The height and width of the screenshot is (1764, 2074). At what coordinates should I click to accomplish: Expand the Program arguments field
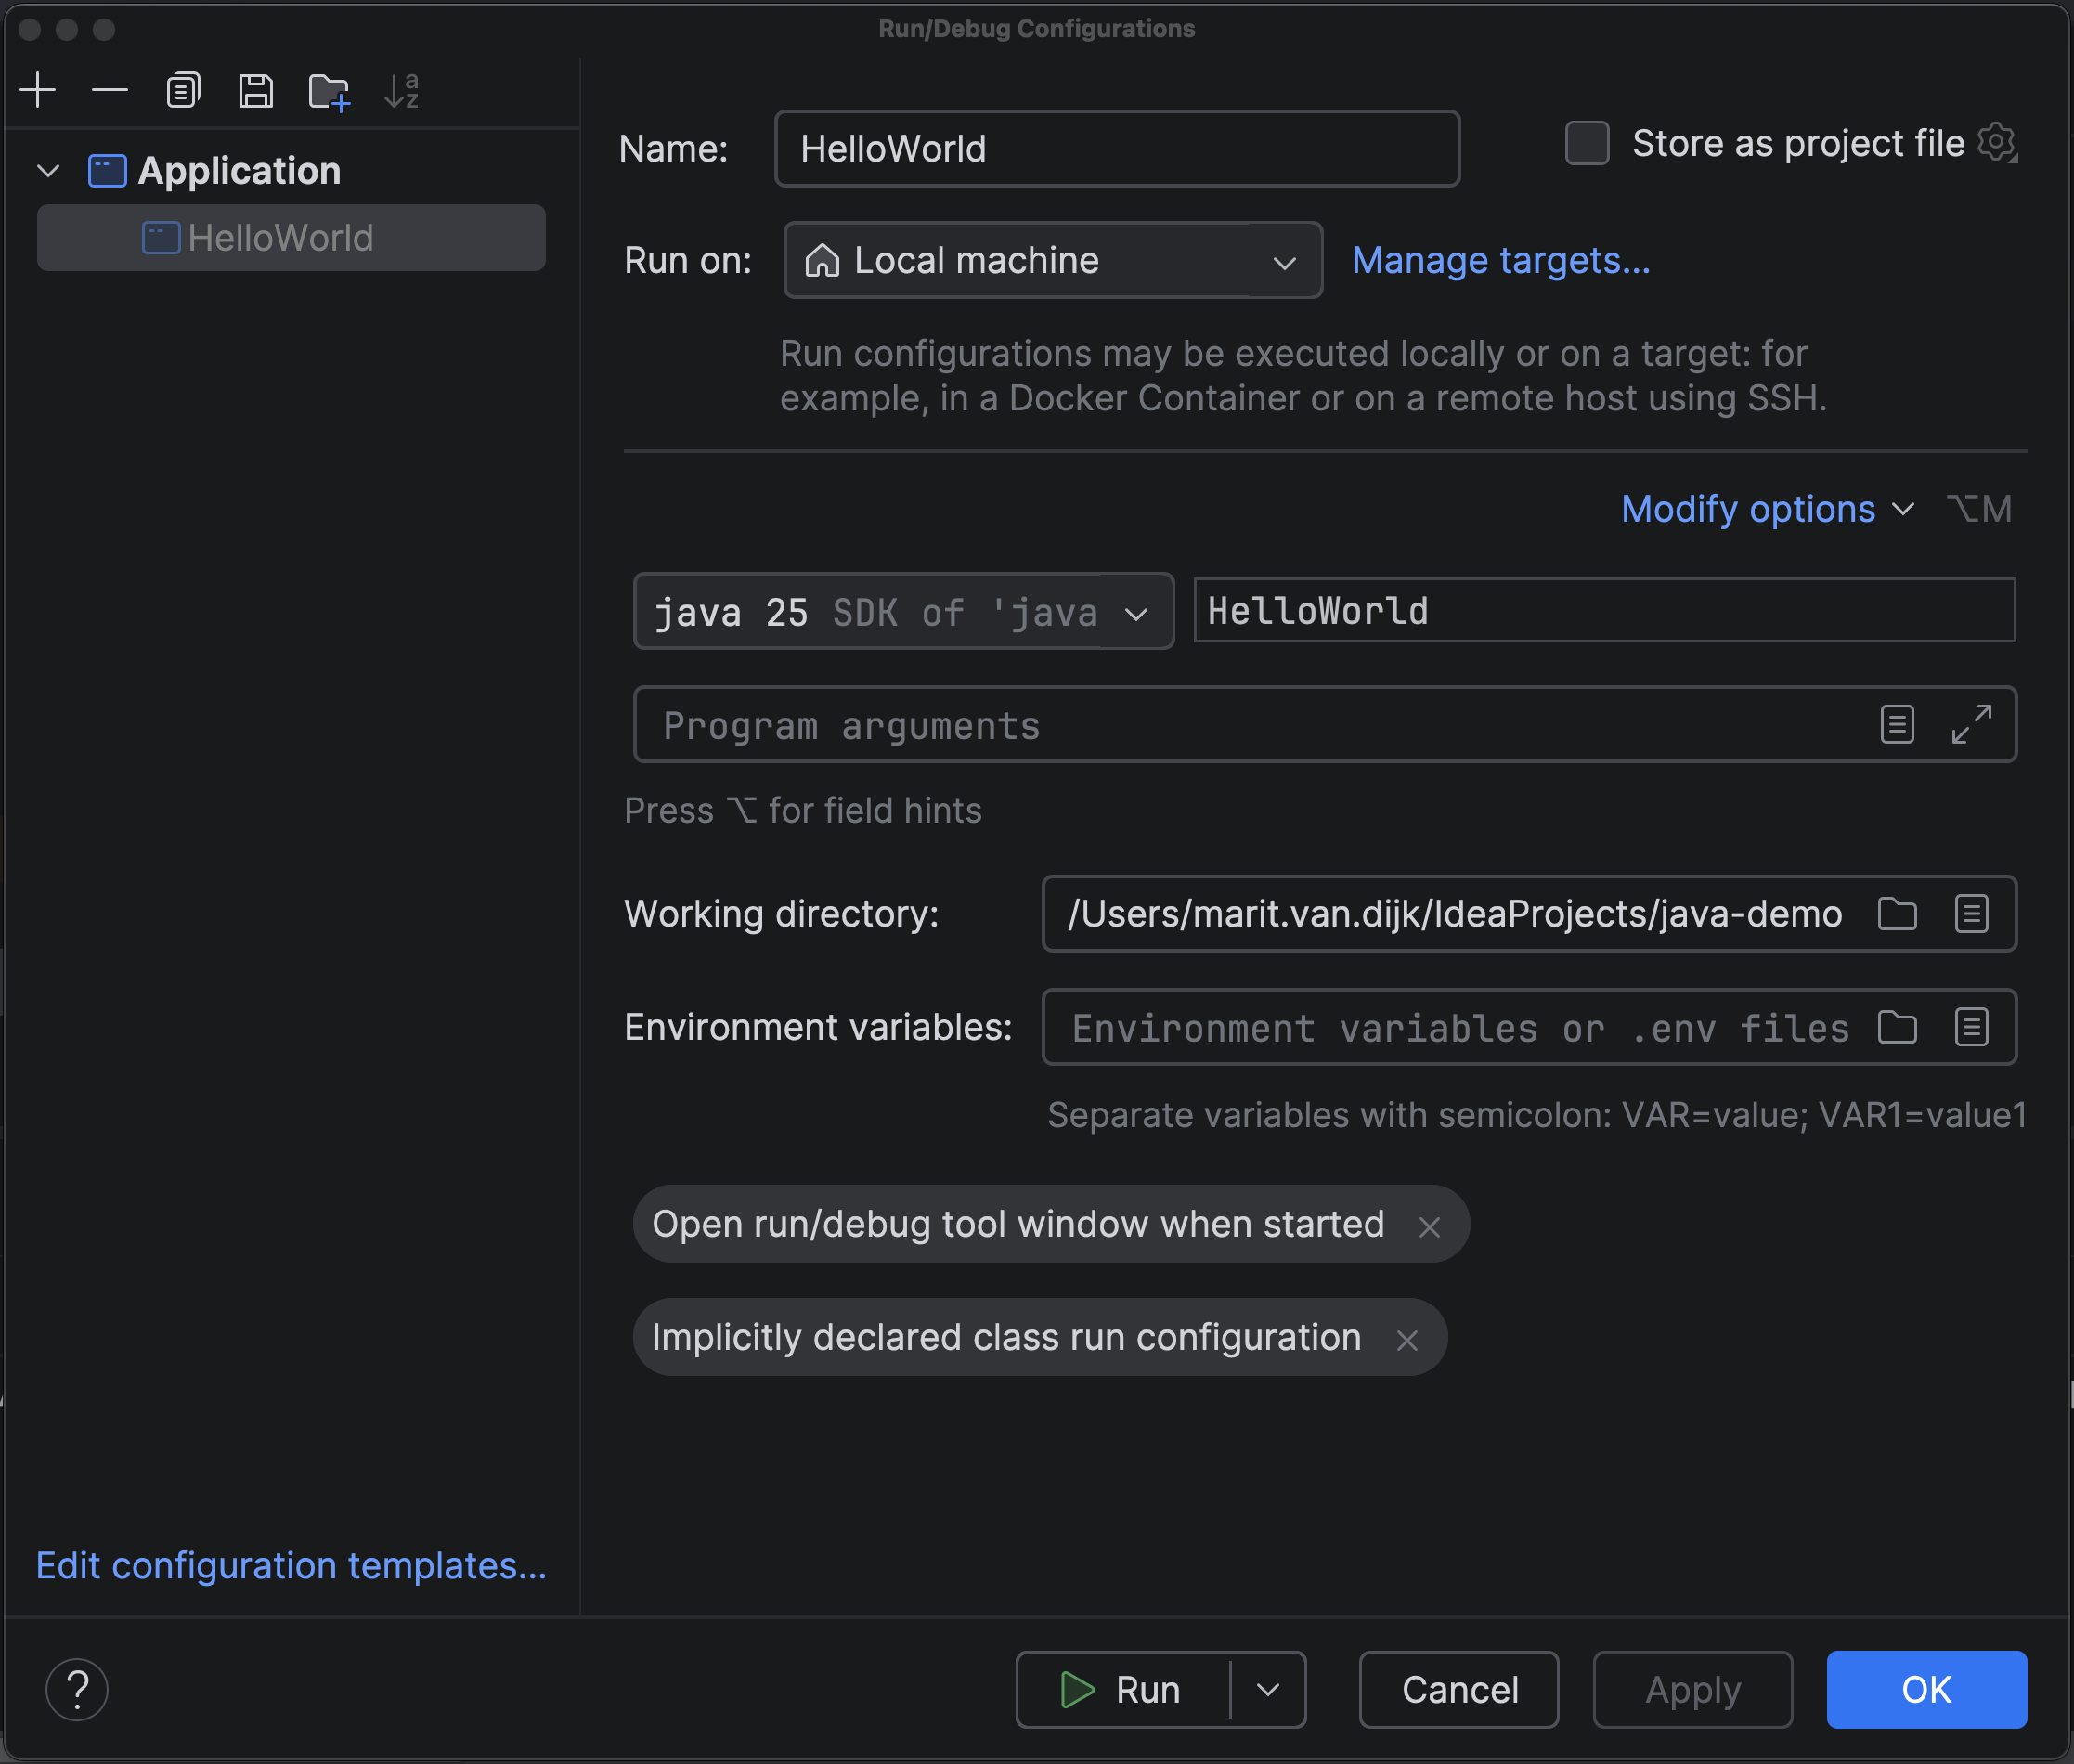coord(1971,724)
